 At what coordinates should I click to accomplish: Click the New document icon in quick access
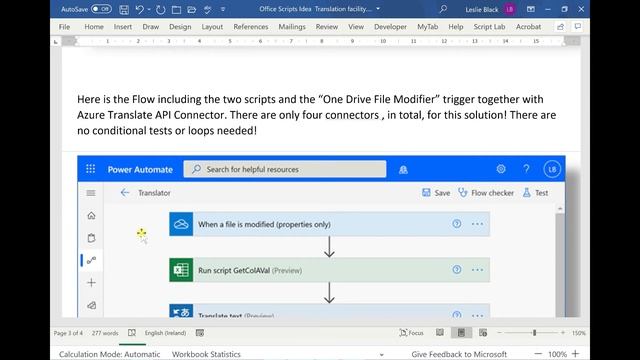click(x=176, y=9)
